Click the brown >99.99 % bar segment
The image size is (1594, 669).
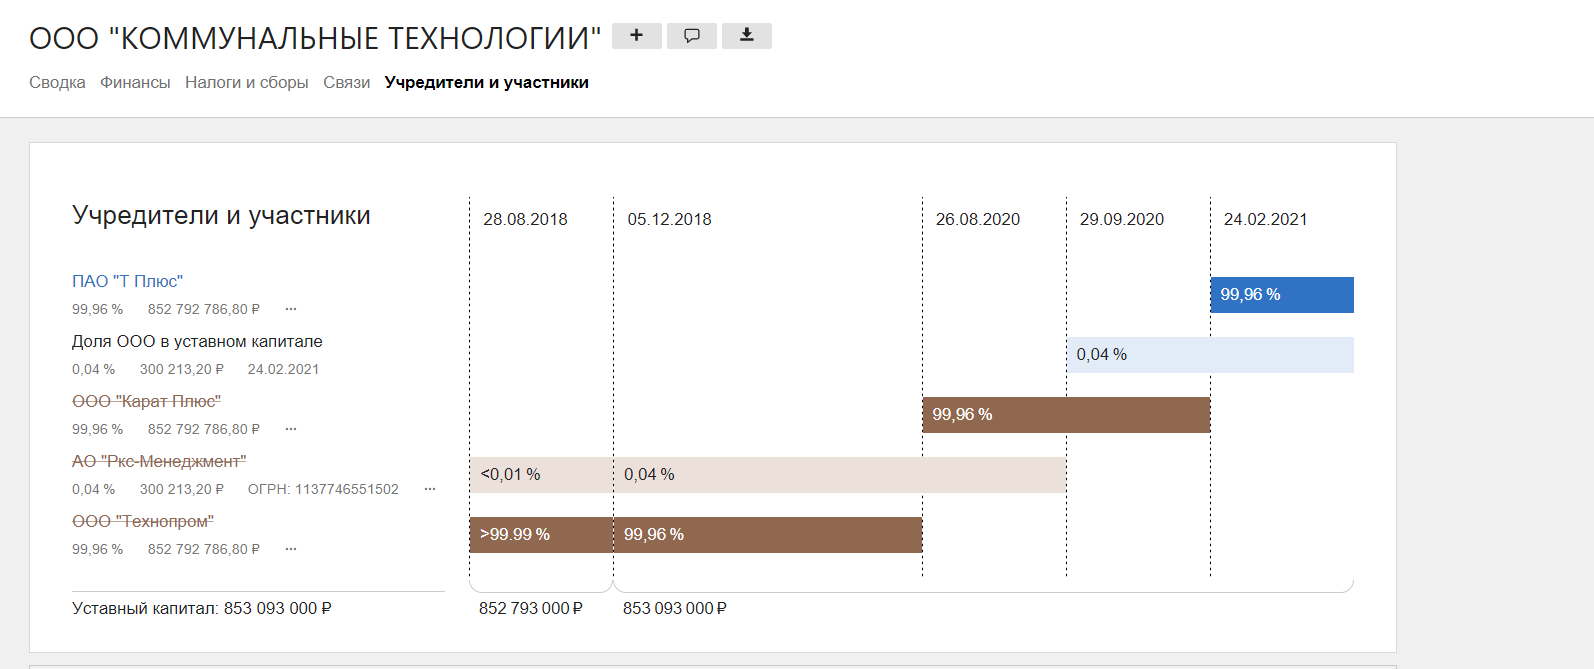point(541,535)
